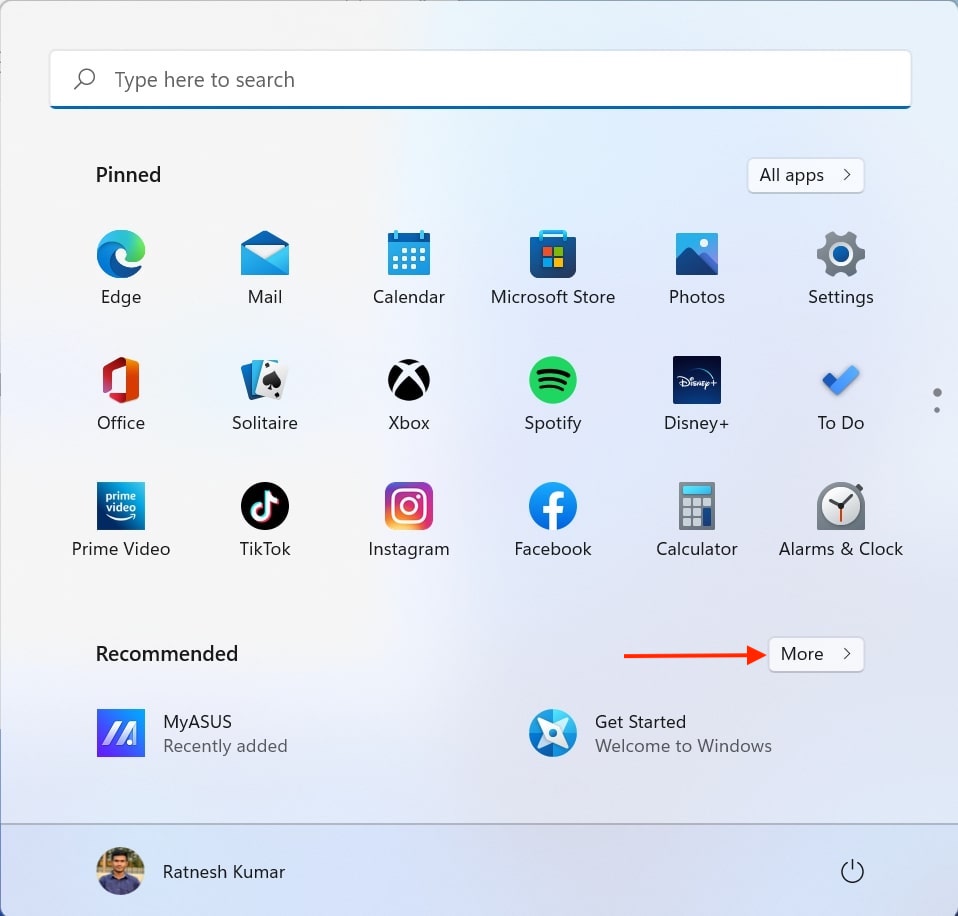Expand More recommended items
Viewport: 958px width, 916px height.
tap(815, 654)
